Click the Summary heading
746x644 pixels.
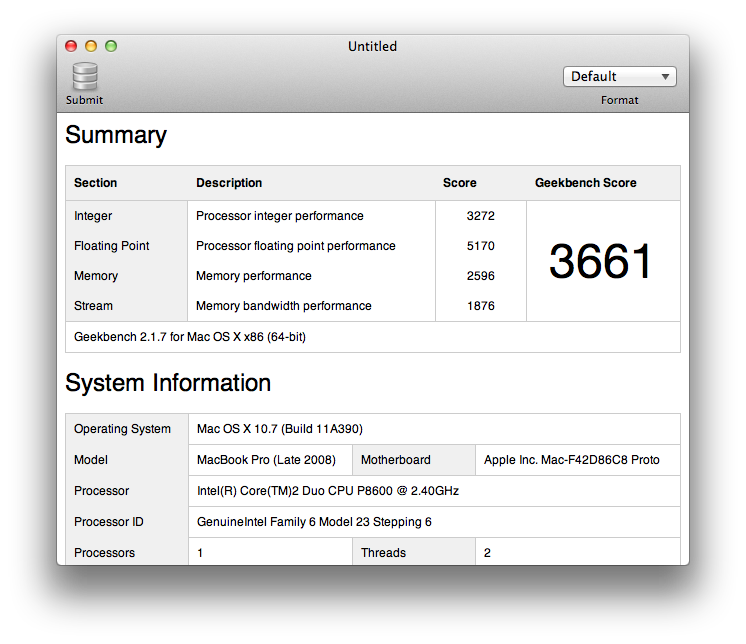(116, 135)
